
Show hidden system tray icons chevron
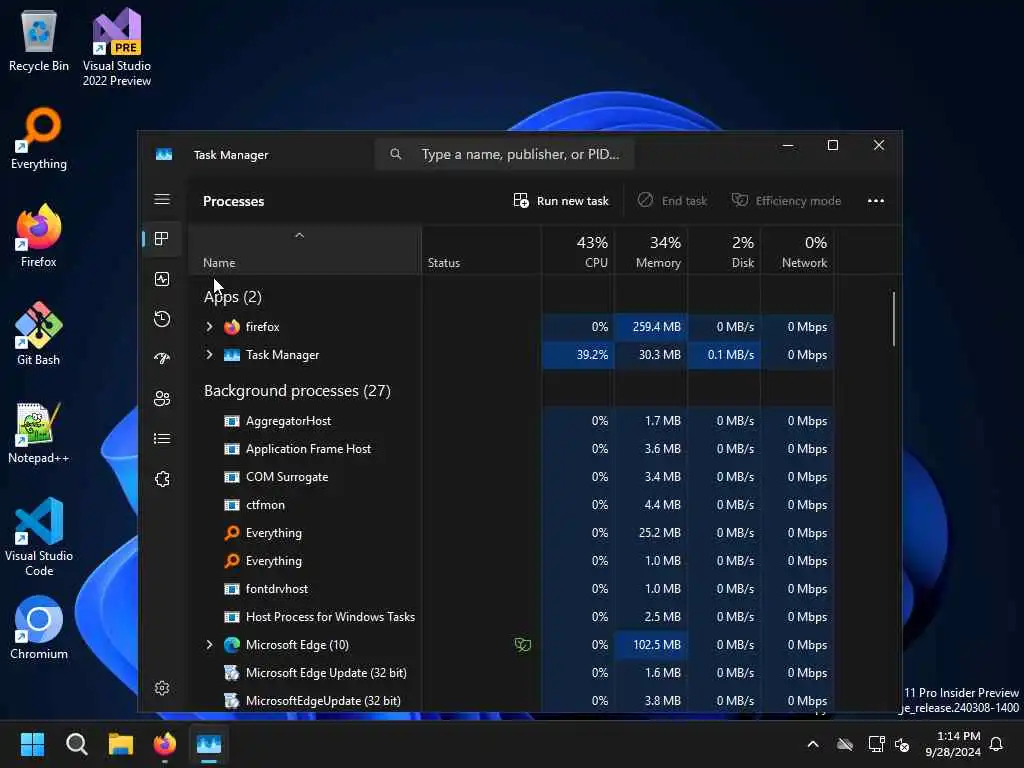click(813, 744)
